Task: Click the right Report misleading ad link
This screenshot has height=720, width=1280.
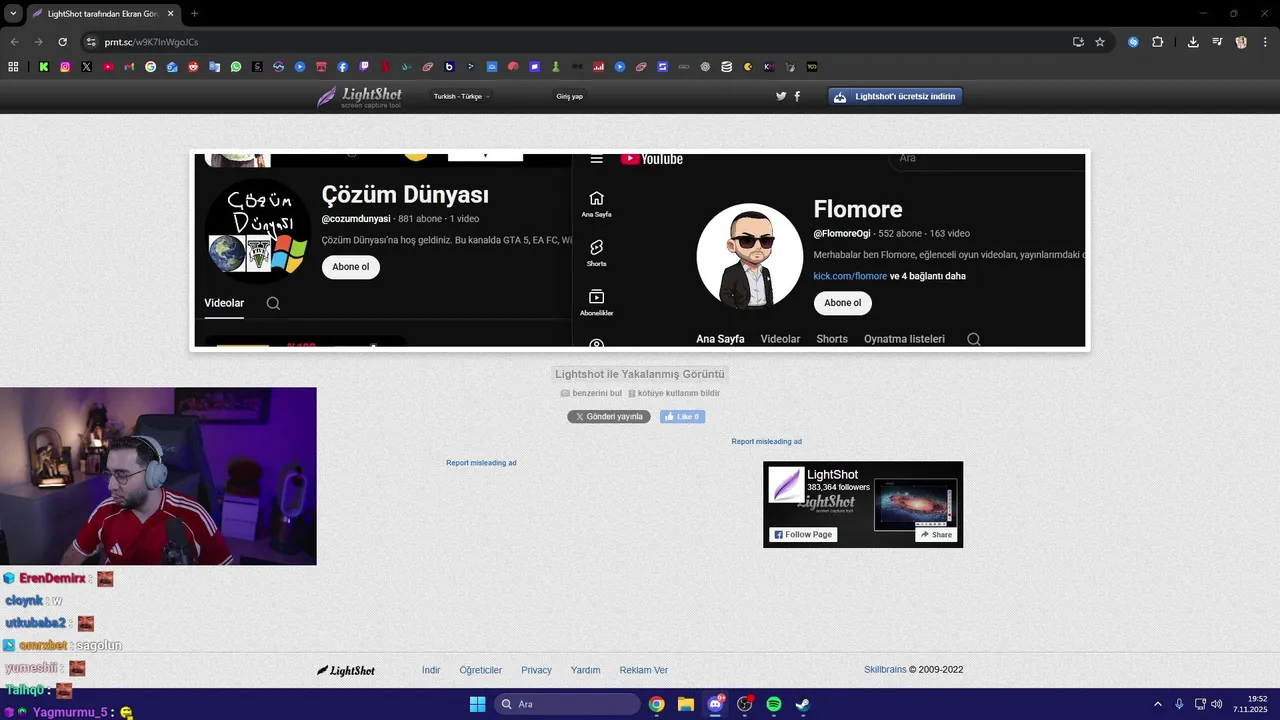Action: pyautogui.click(x=766, y=441)
